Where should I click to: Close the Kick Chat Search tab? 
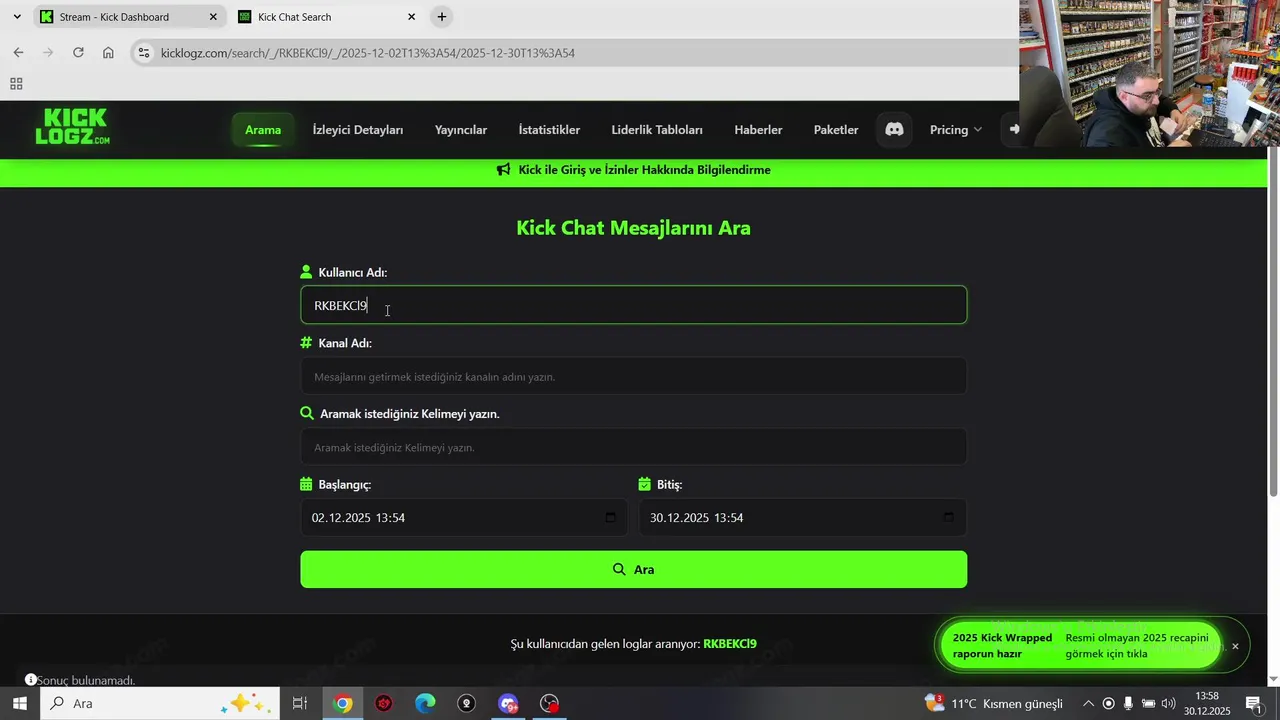[411, 17]
